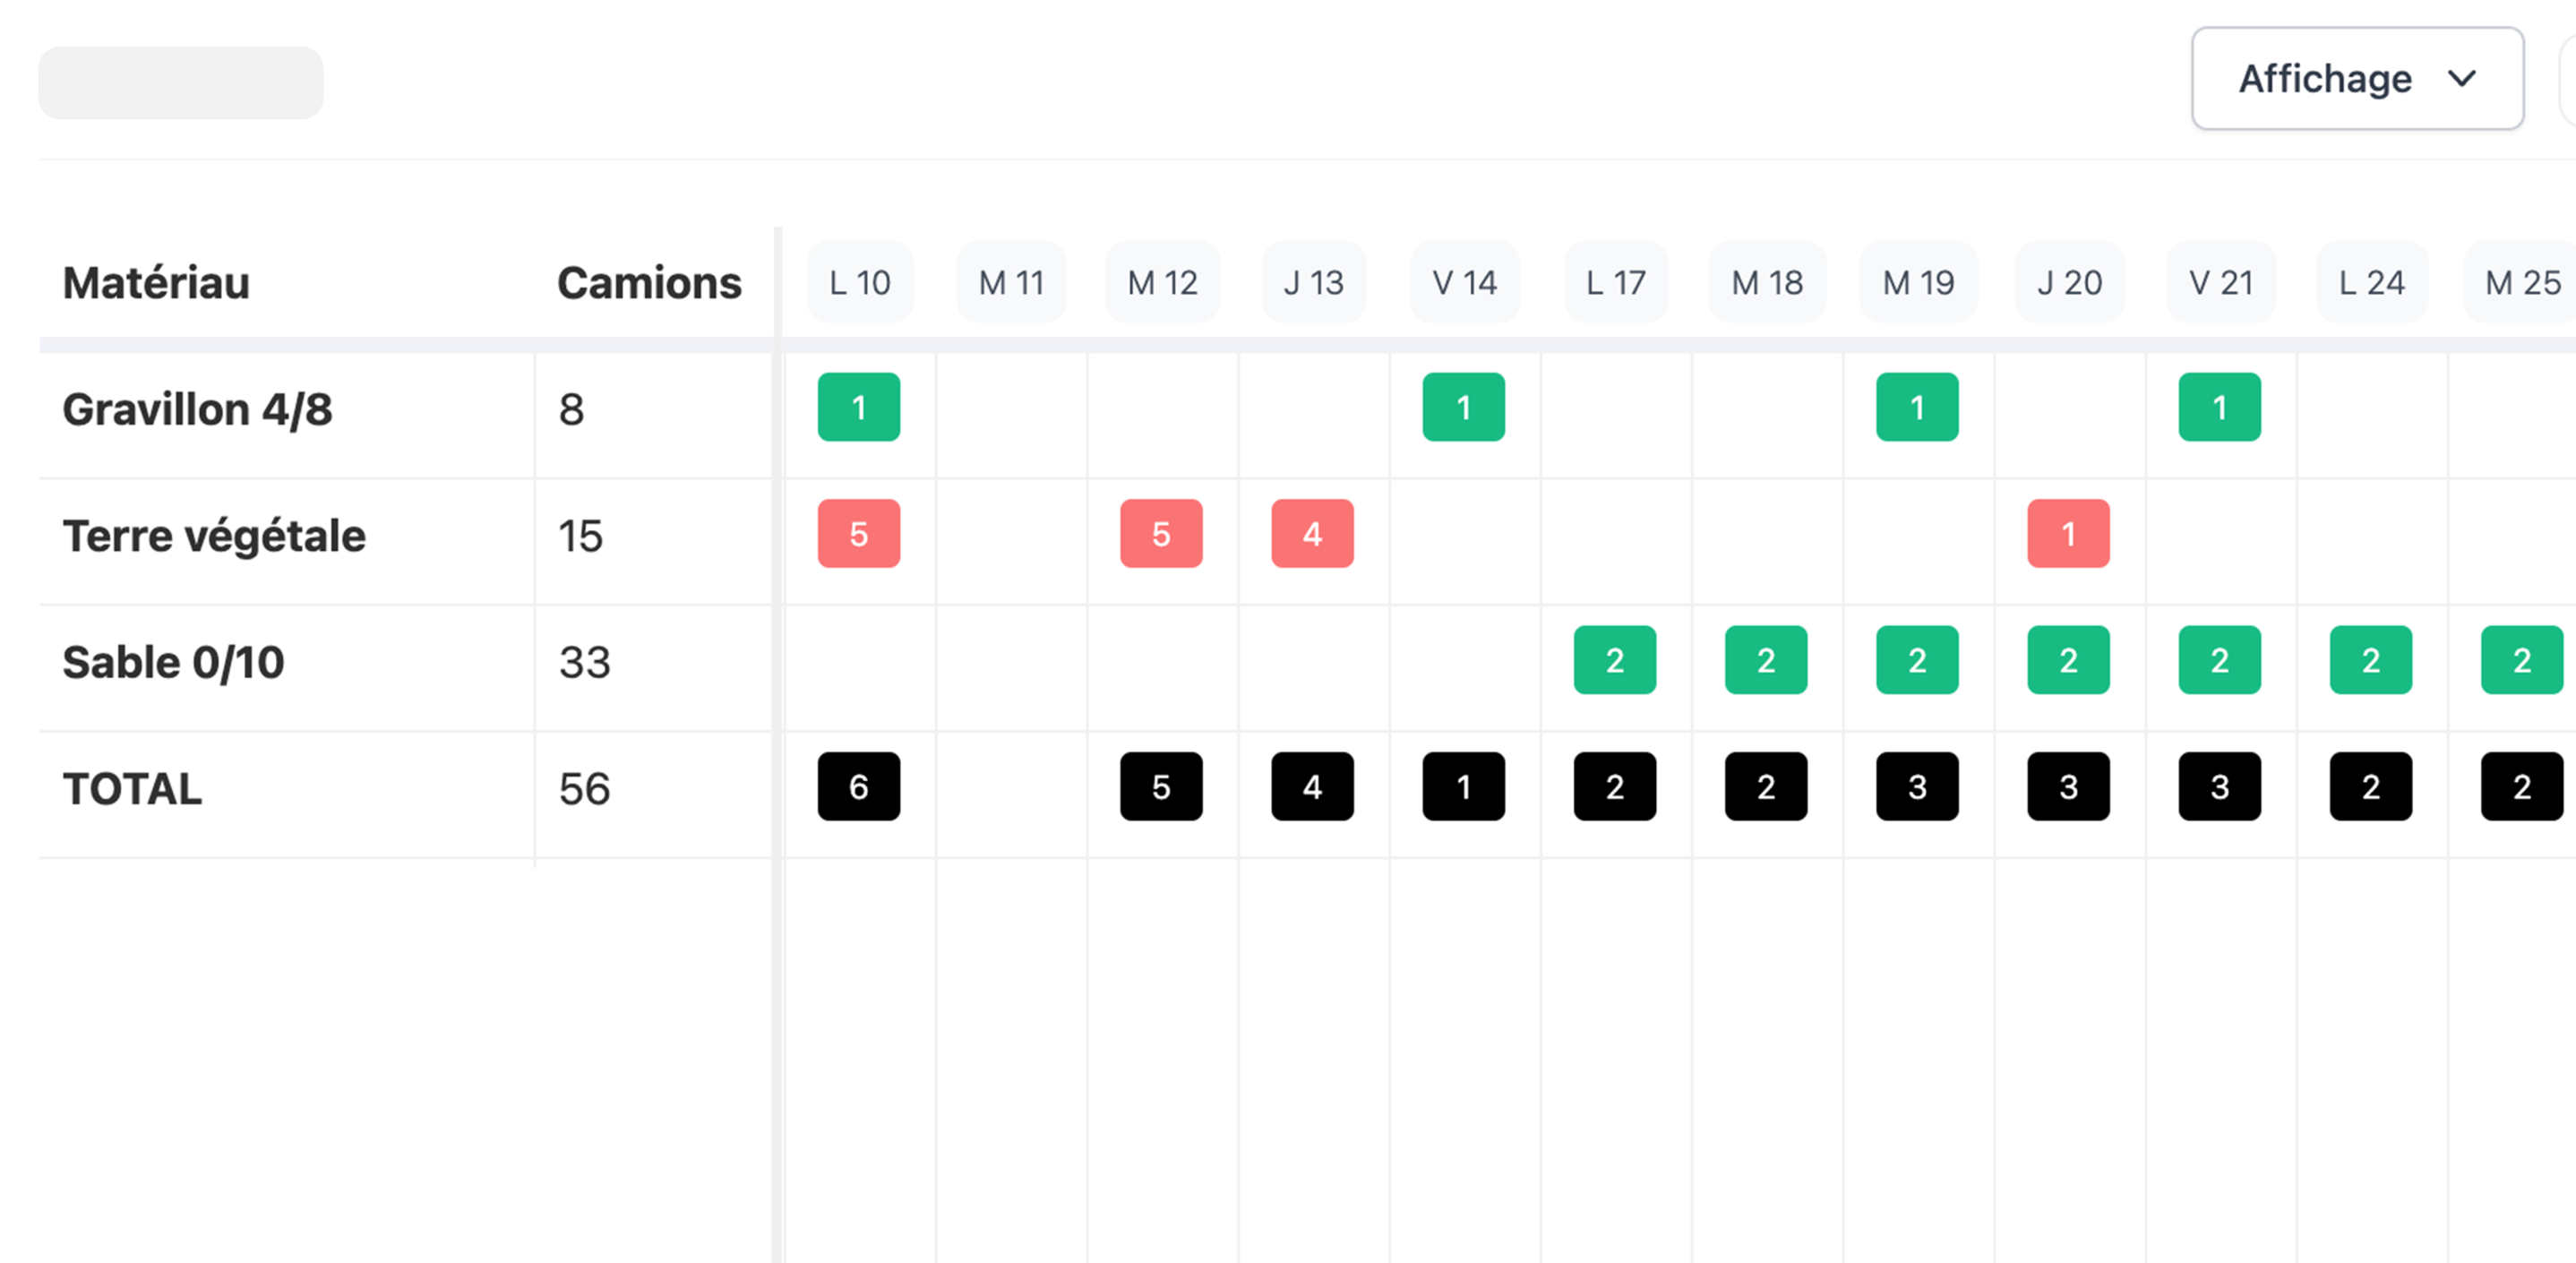Select the L 10 date header

[859, 283]
